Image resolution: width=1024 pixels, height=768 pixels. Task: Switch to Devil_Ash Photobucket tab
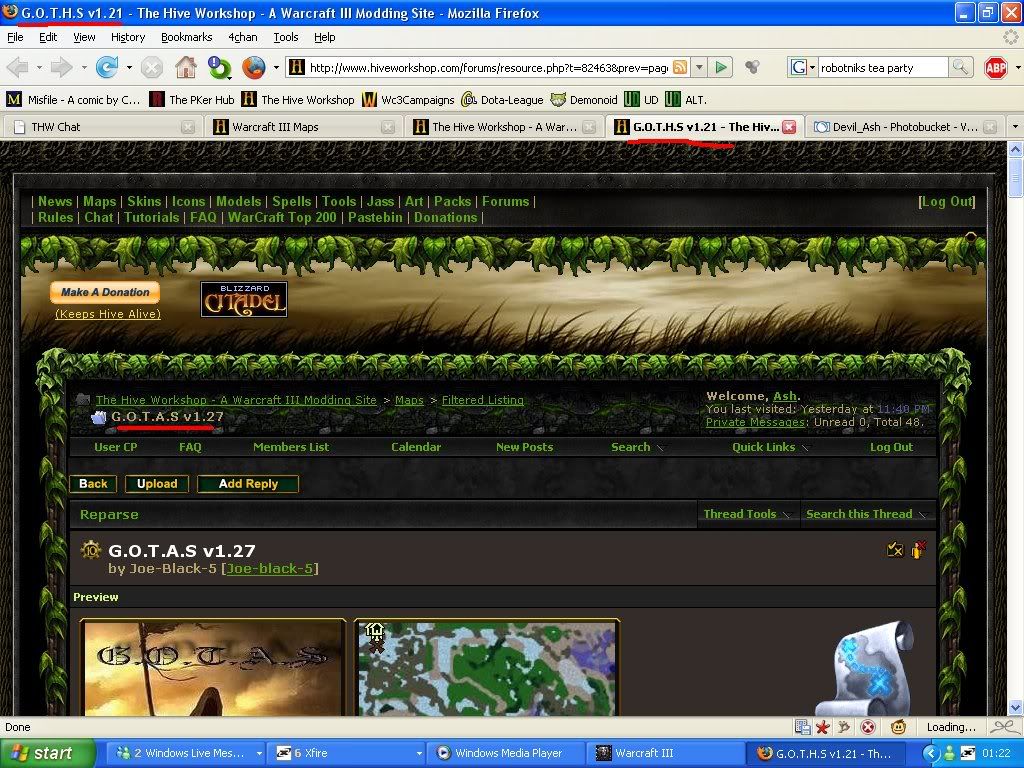point(904,127)
